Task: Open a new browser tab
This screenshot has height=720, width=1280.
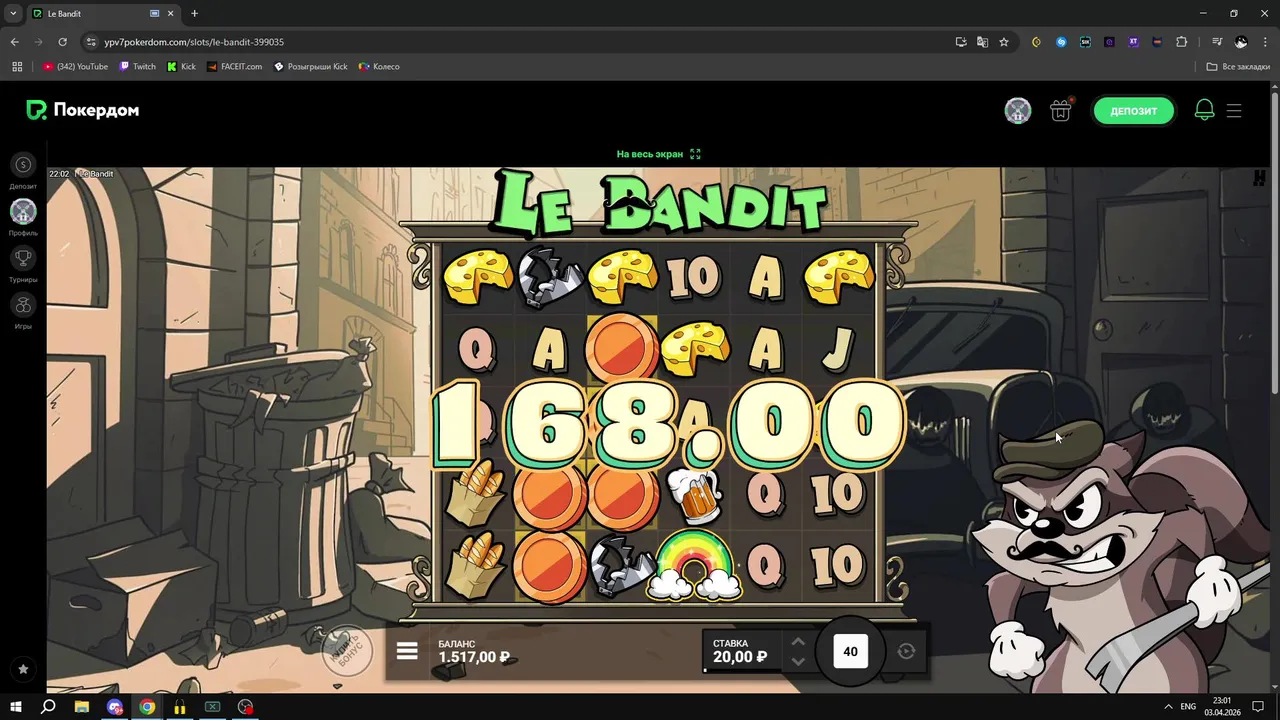Action: tap(194, 14)
